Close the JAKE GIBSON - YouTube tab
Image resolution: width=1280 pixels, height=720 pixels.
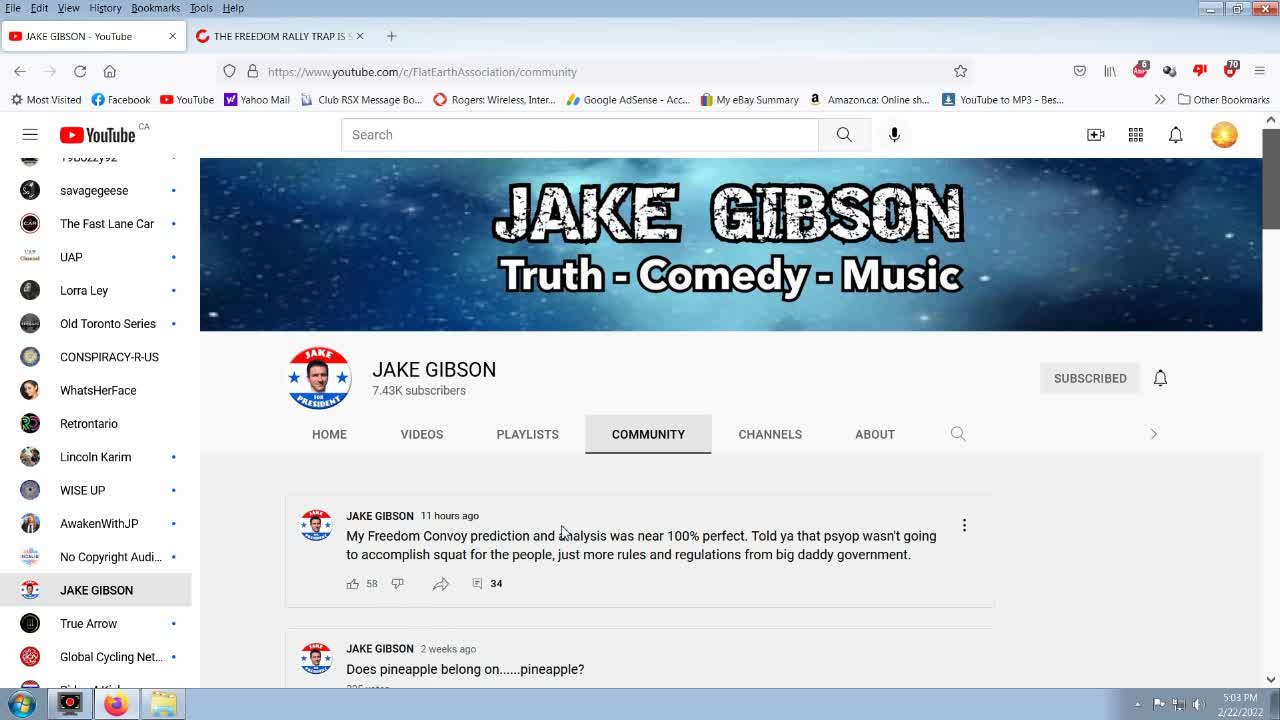[172, 36]
